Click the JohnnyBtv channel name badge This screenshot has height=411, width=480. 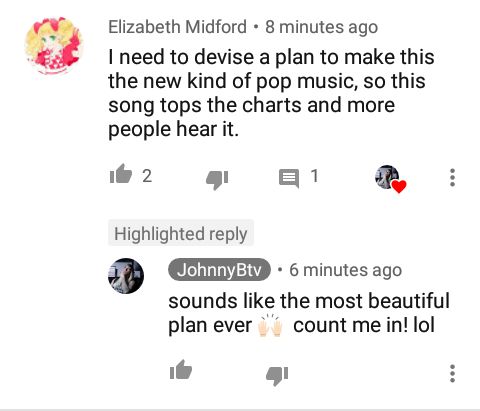(x=219, y=269)
